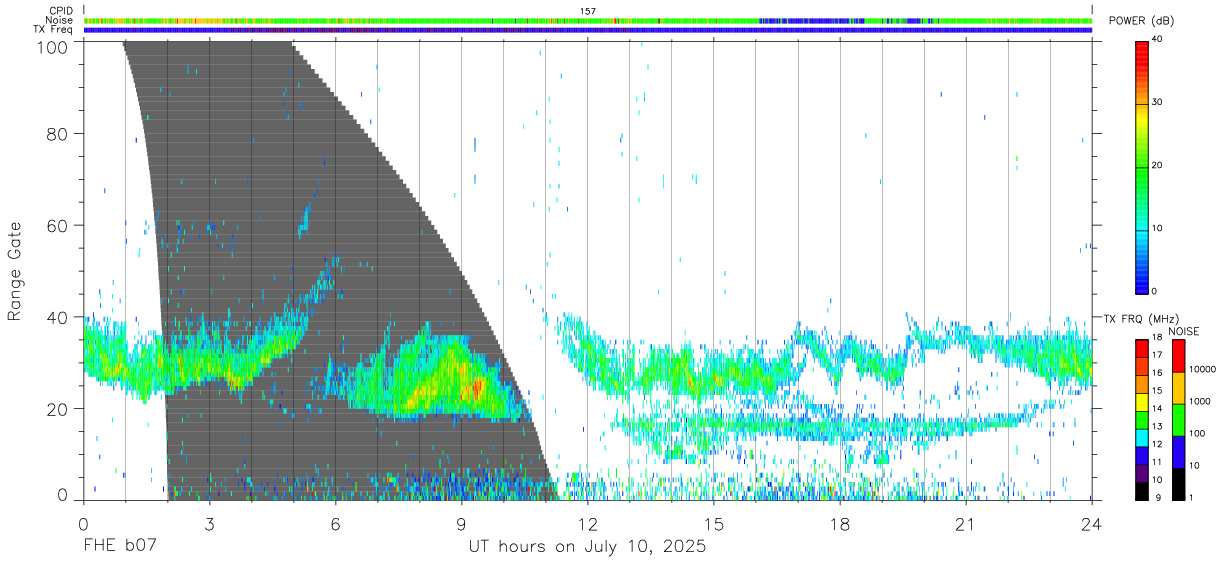Click the range gate tick label '20'
1228x567 pixels.
tap(59, 409)
